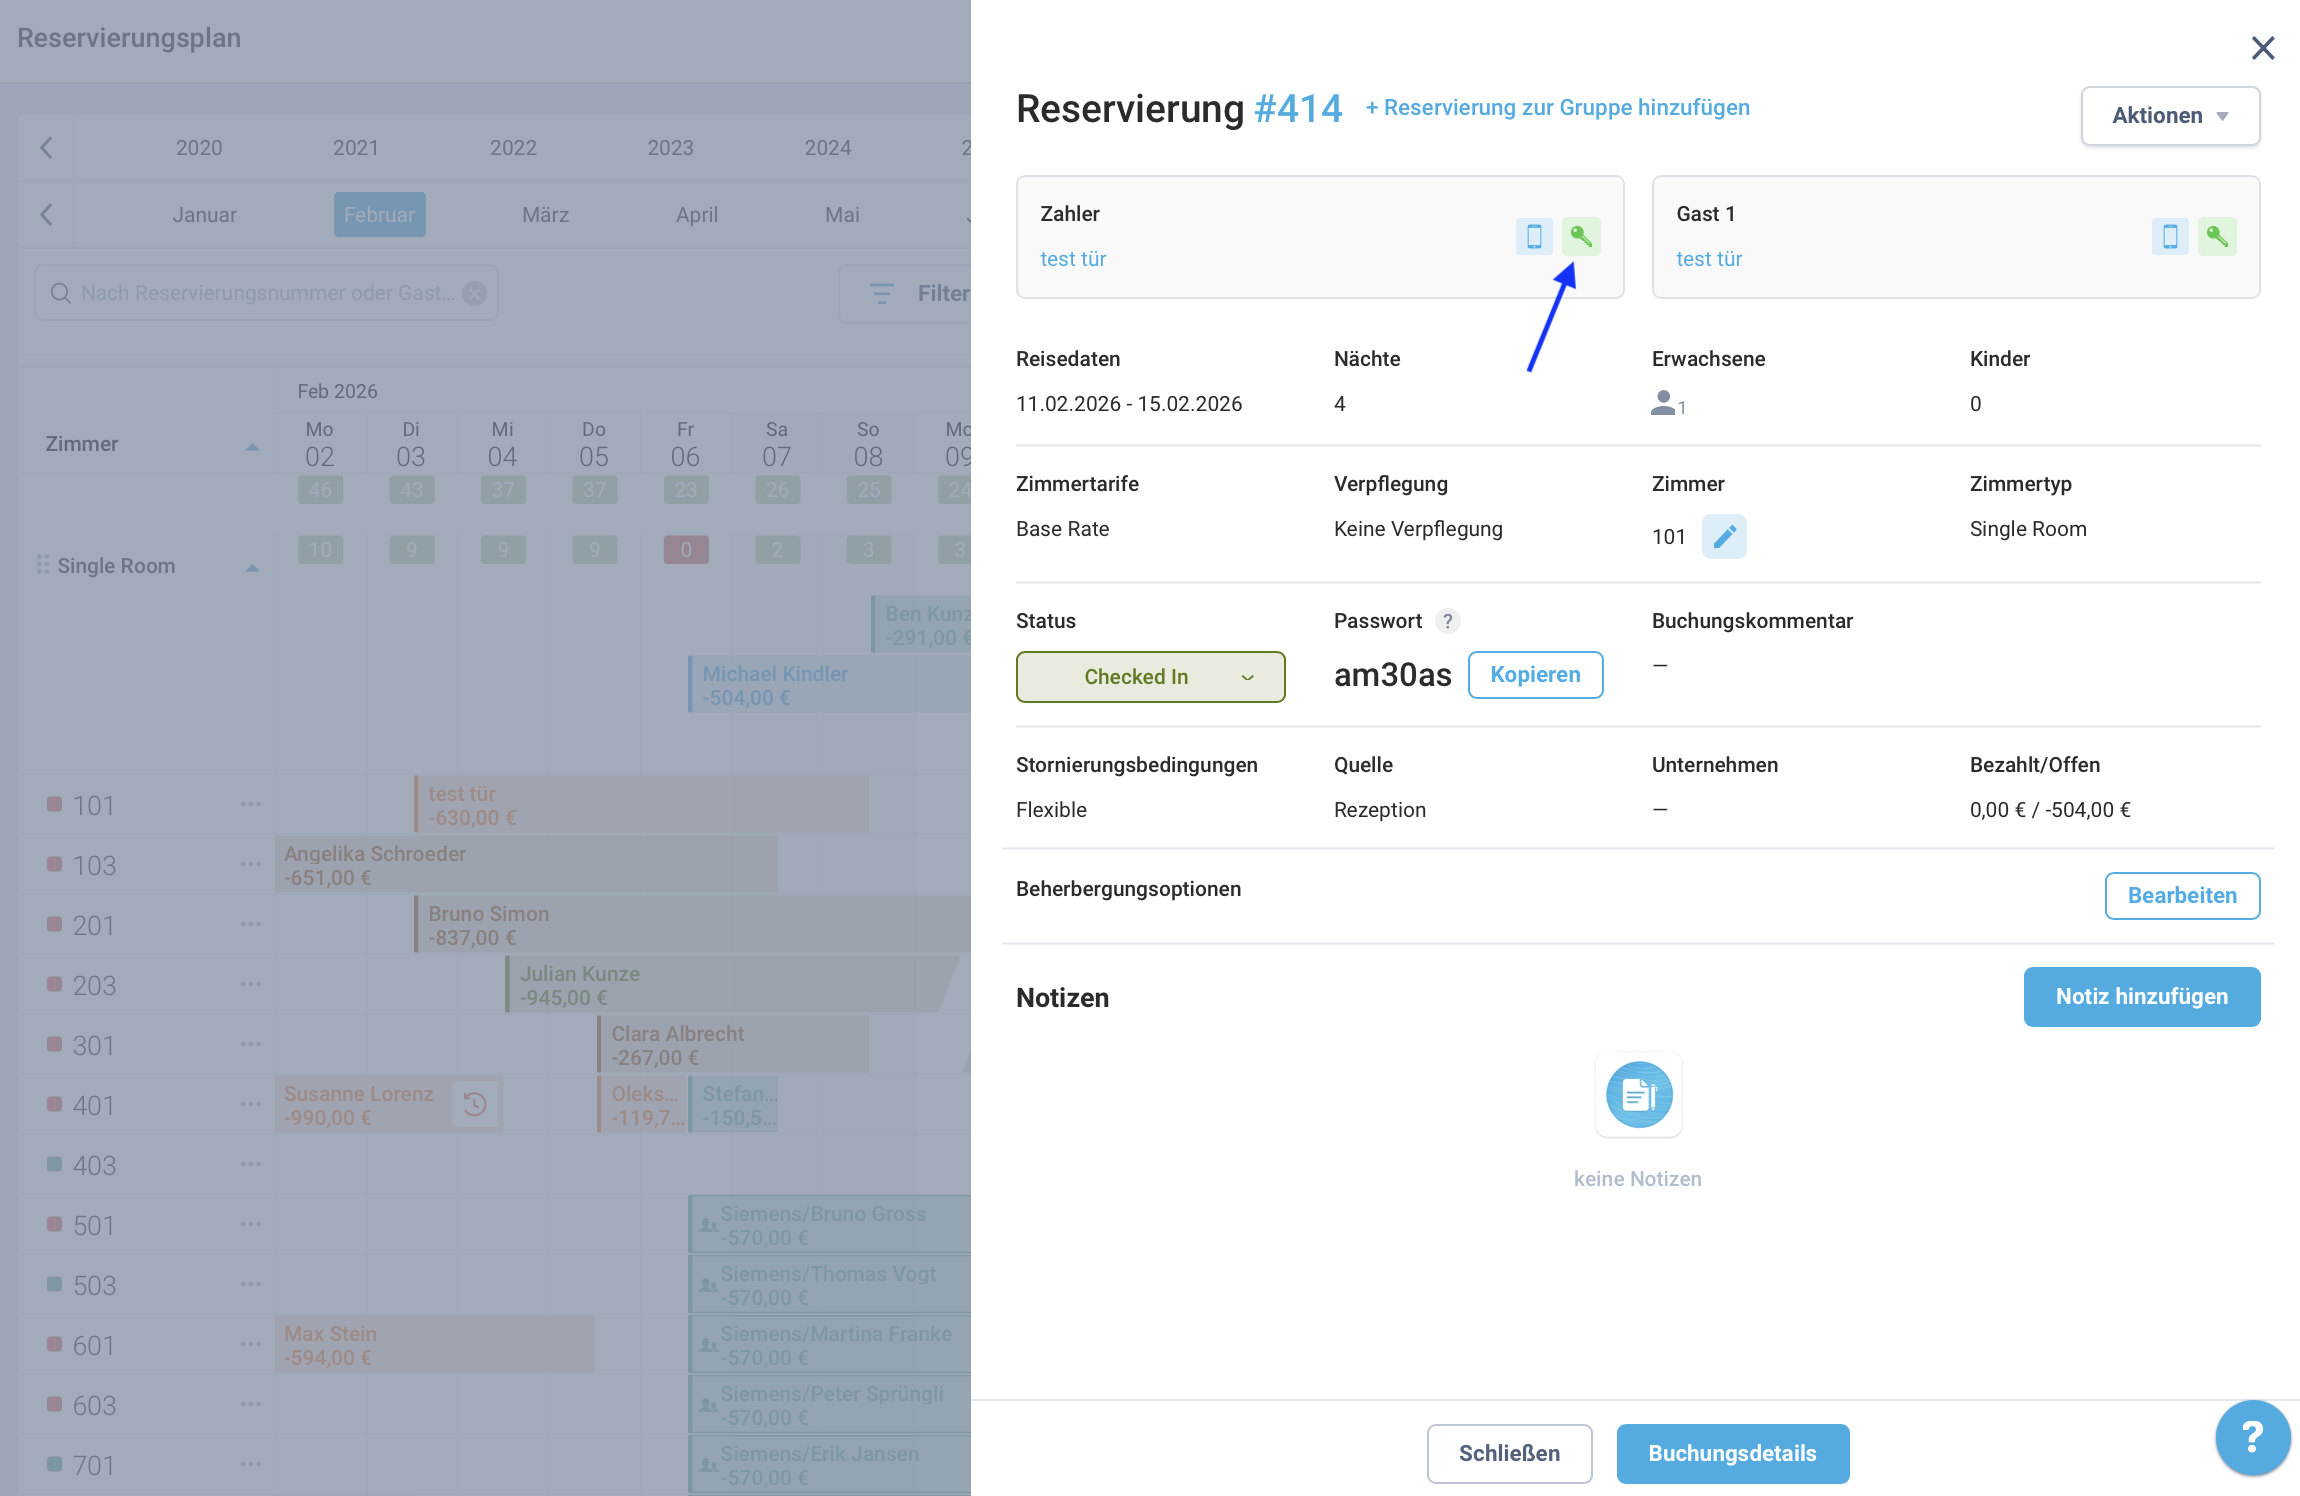Clear the reservation search field
2300x1496 pixels.
pos(475,293)
